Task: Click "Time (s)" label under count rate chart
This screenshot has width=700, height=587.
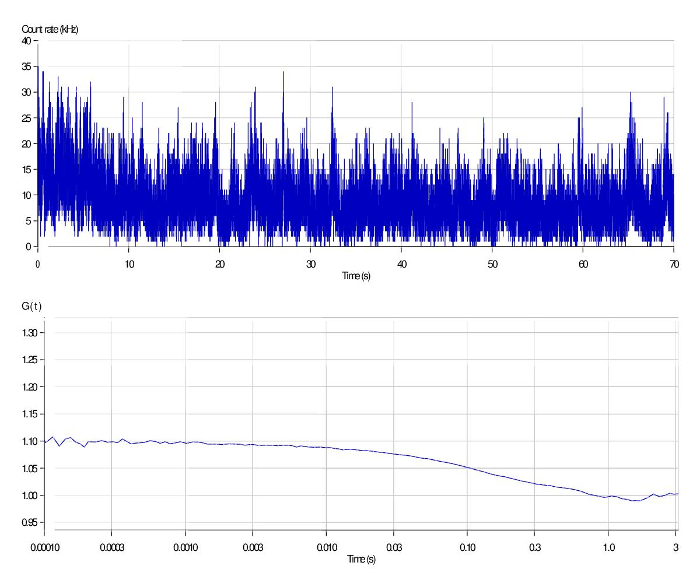Action: pyautogui.click(x=356, y=276)
